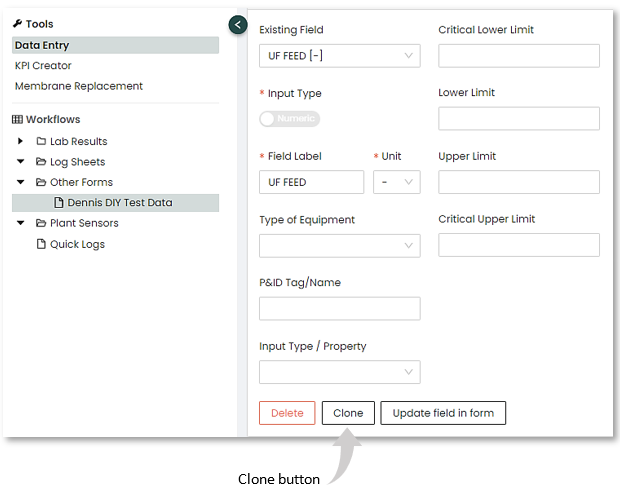Screen dimensions: 620x490
Task: Collapse the sidebar with the arrow icon
Action: point(237,24)
